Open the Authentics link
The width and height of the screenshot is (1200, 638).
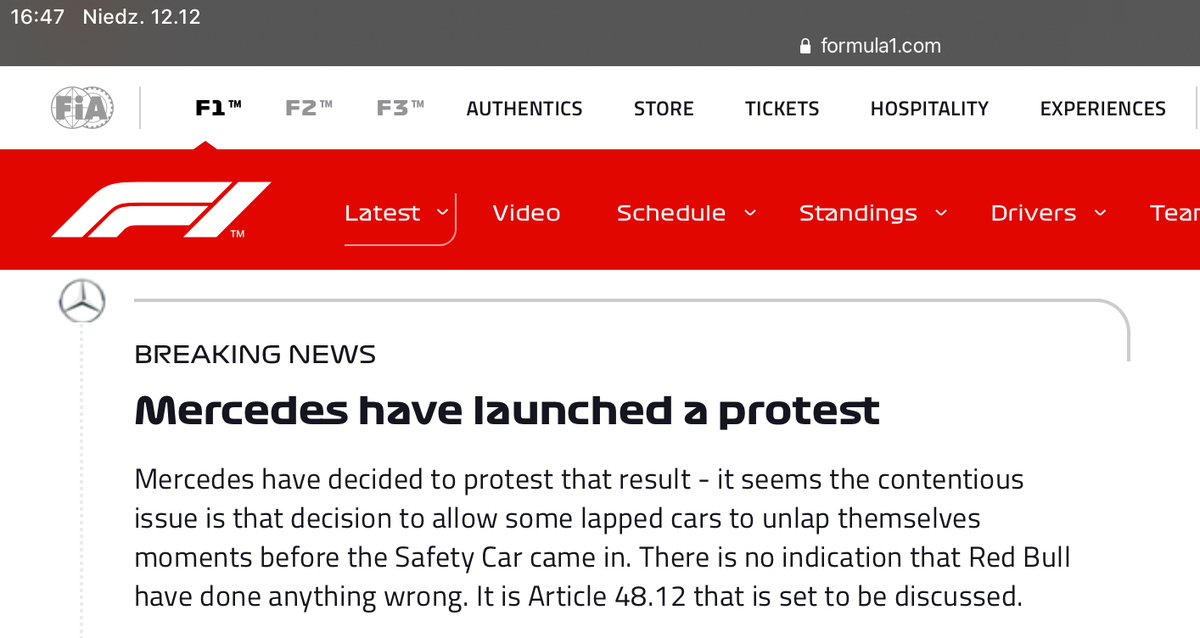point(524,108)
